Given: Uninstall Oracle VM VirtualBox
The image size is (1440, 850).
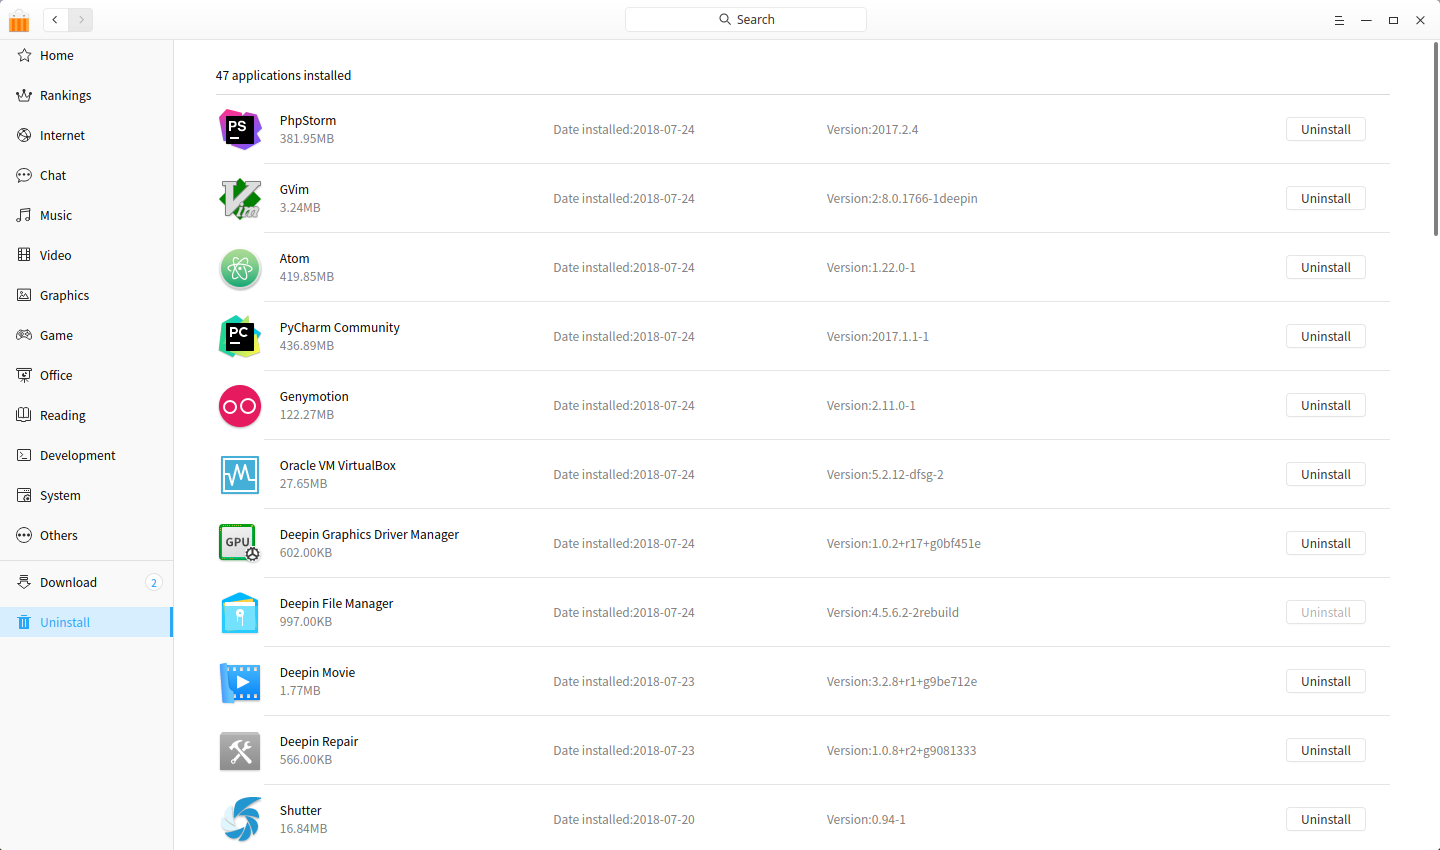Looking at the screenshot, I should (1326, 475).
